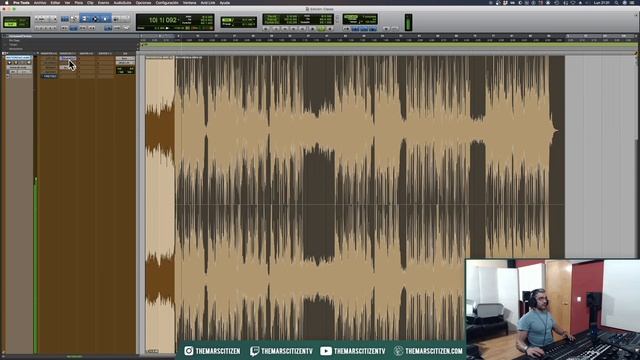Image resolution: width=640 pixels, height=360 pixels.
Task: Open Spotlight search in macOS menu bar
Action: coord(617,2)
